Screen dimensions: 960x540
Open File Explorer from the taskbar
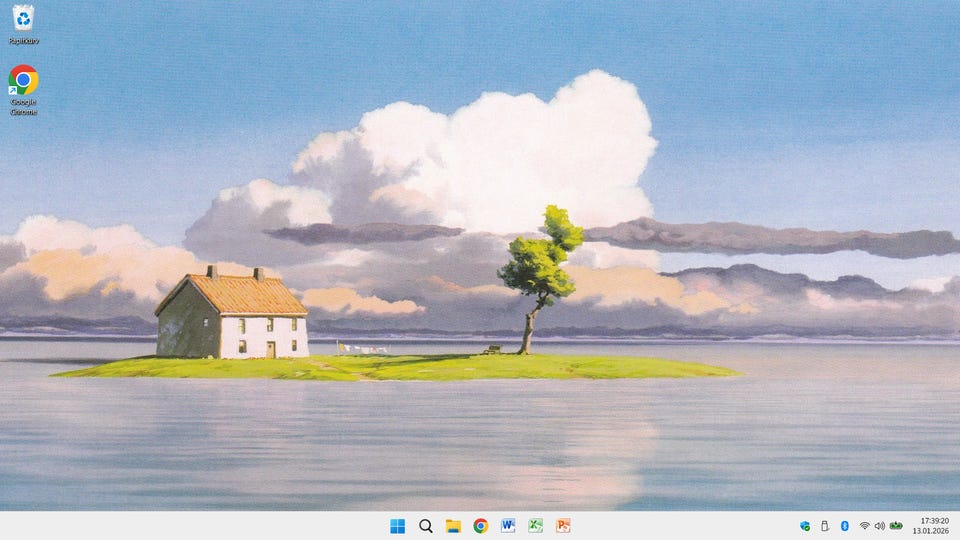click(453, 526)
